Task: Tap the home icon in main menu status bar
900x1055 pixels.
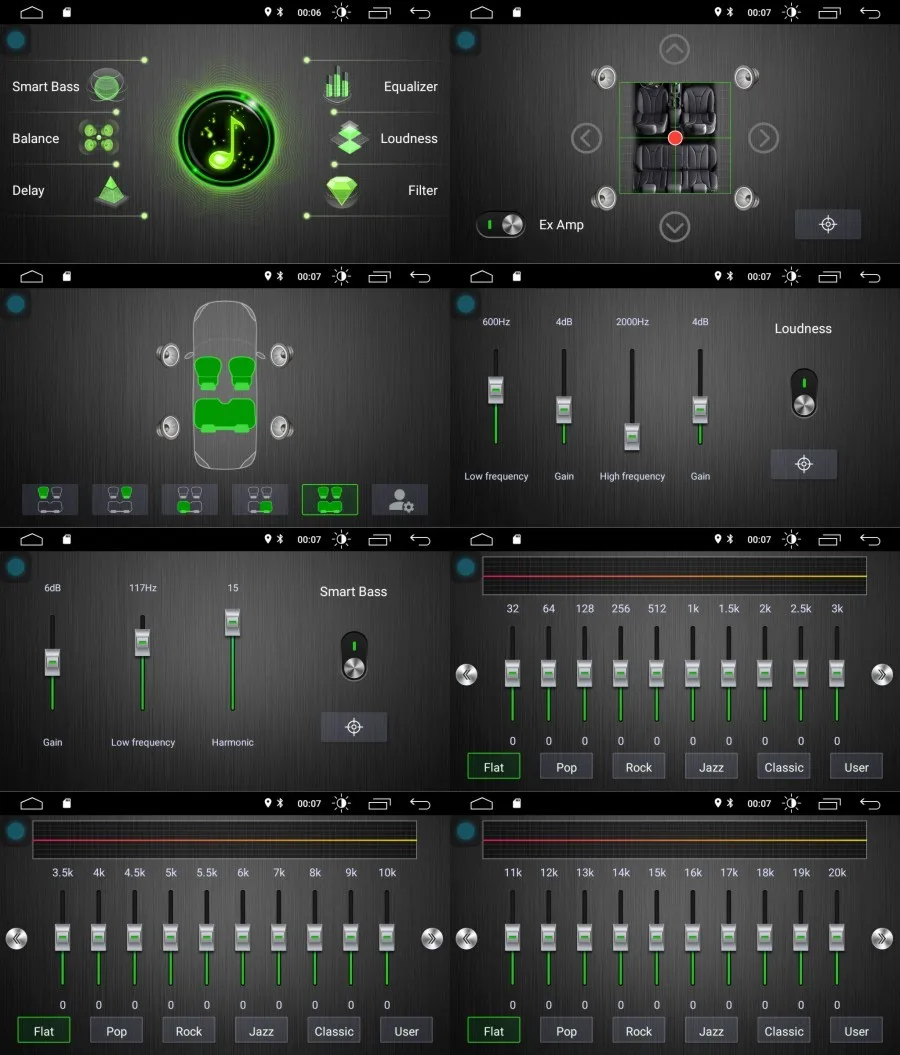Action: [32, 12]
